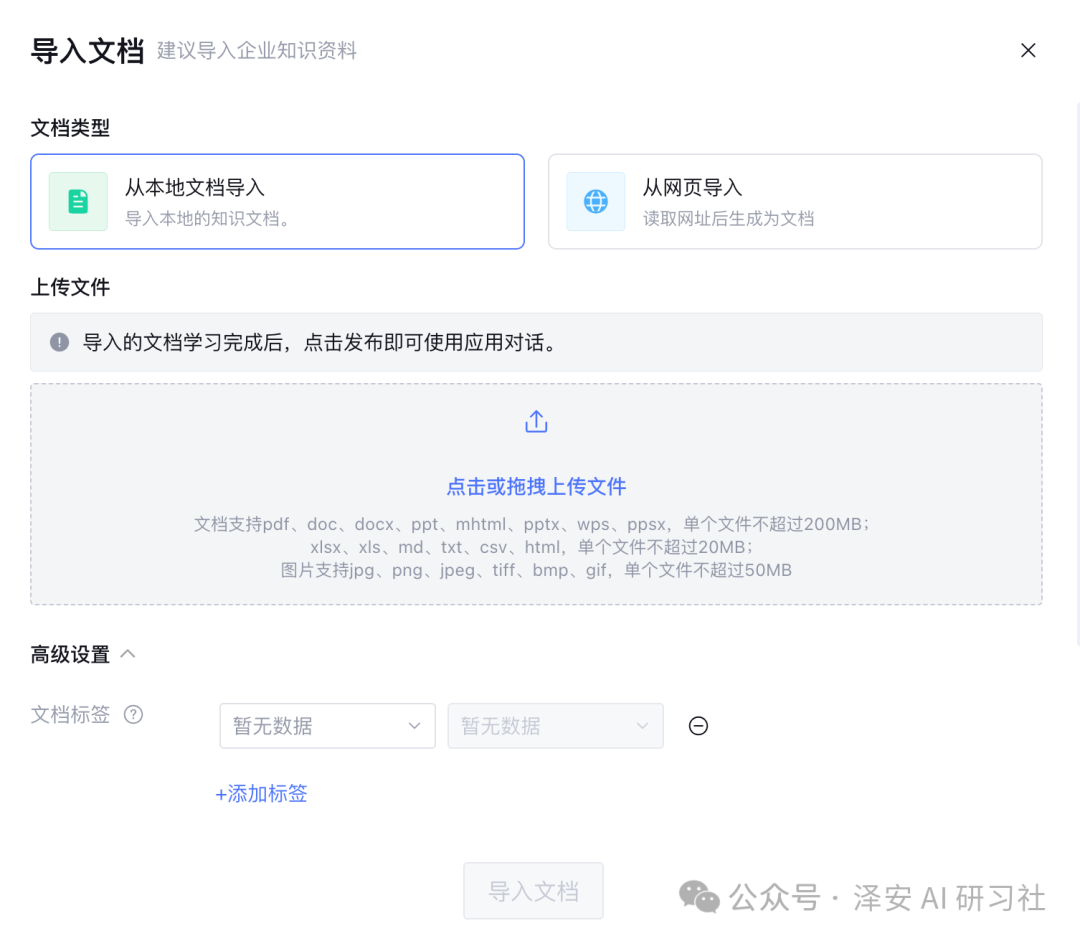Click the blue globe web import icon
The width and height of the screenshot is (1080, 941).
596,201
